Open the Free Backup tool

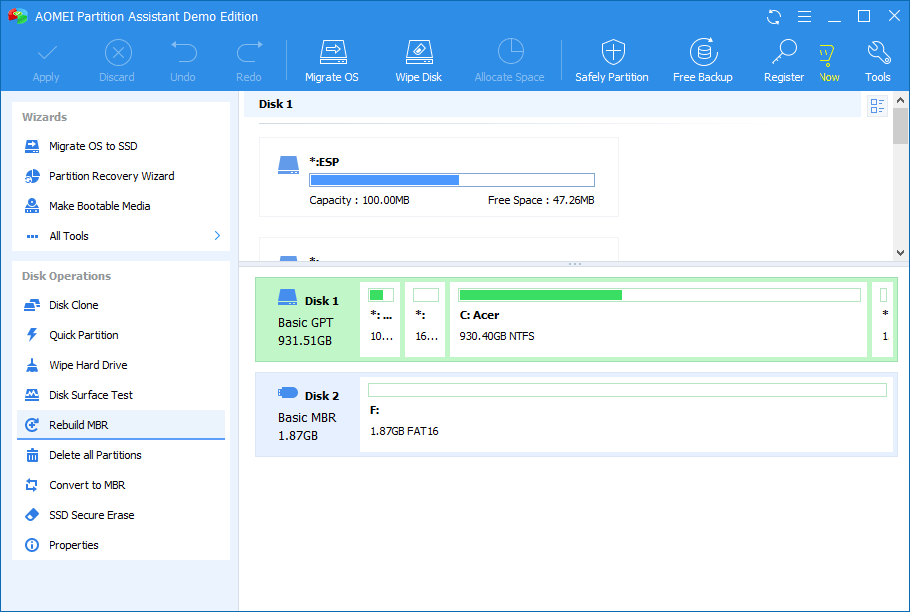[x=703, y=61]
